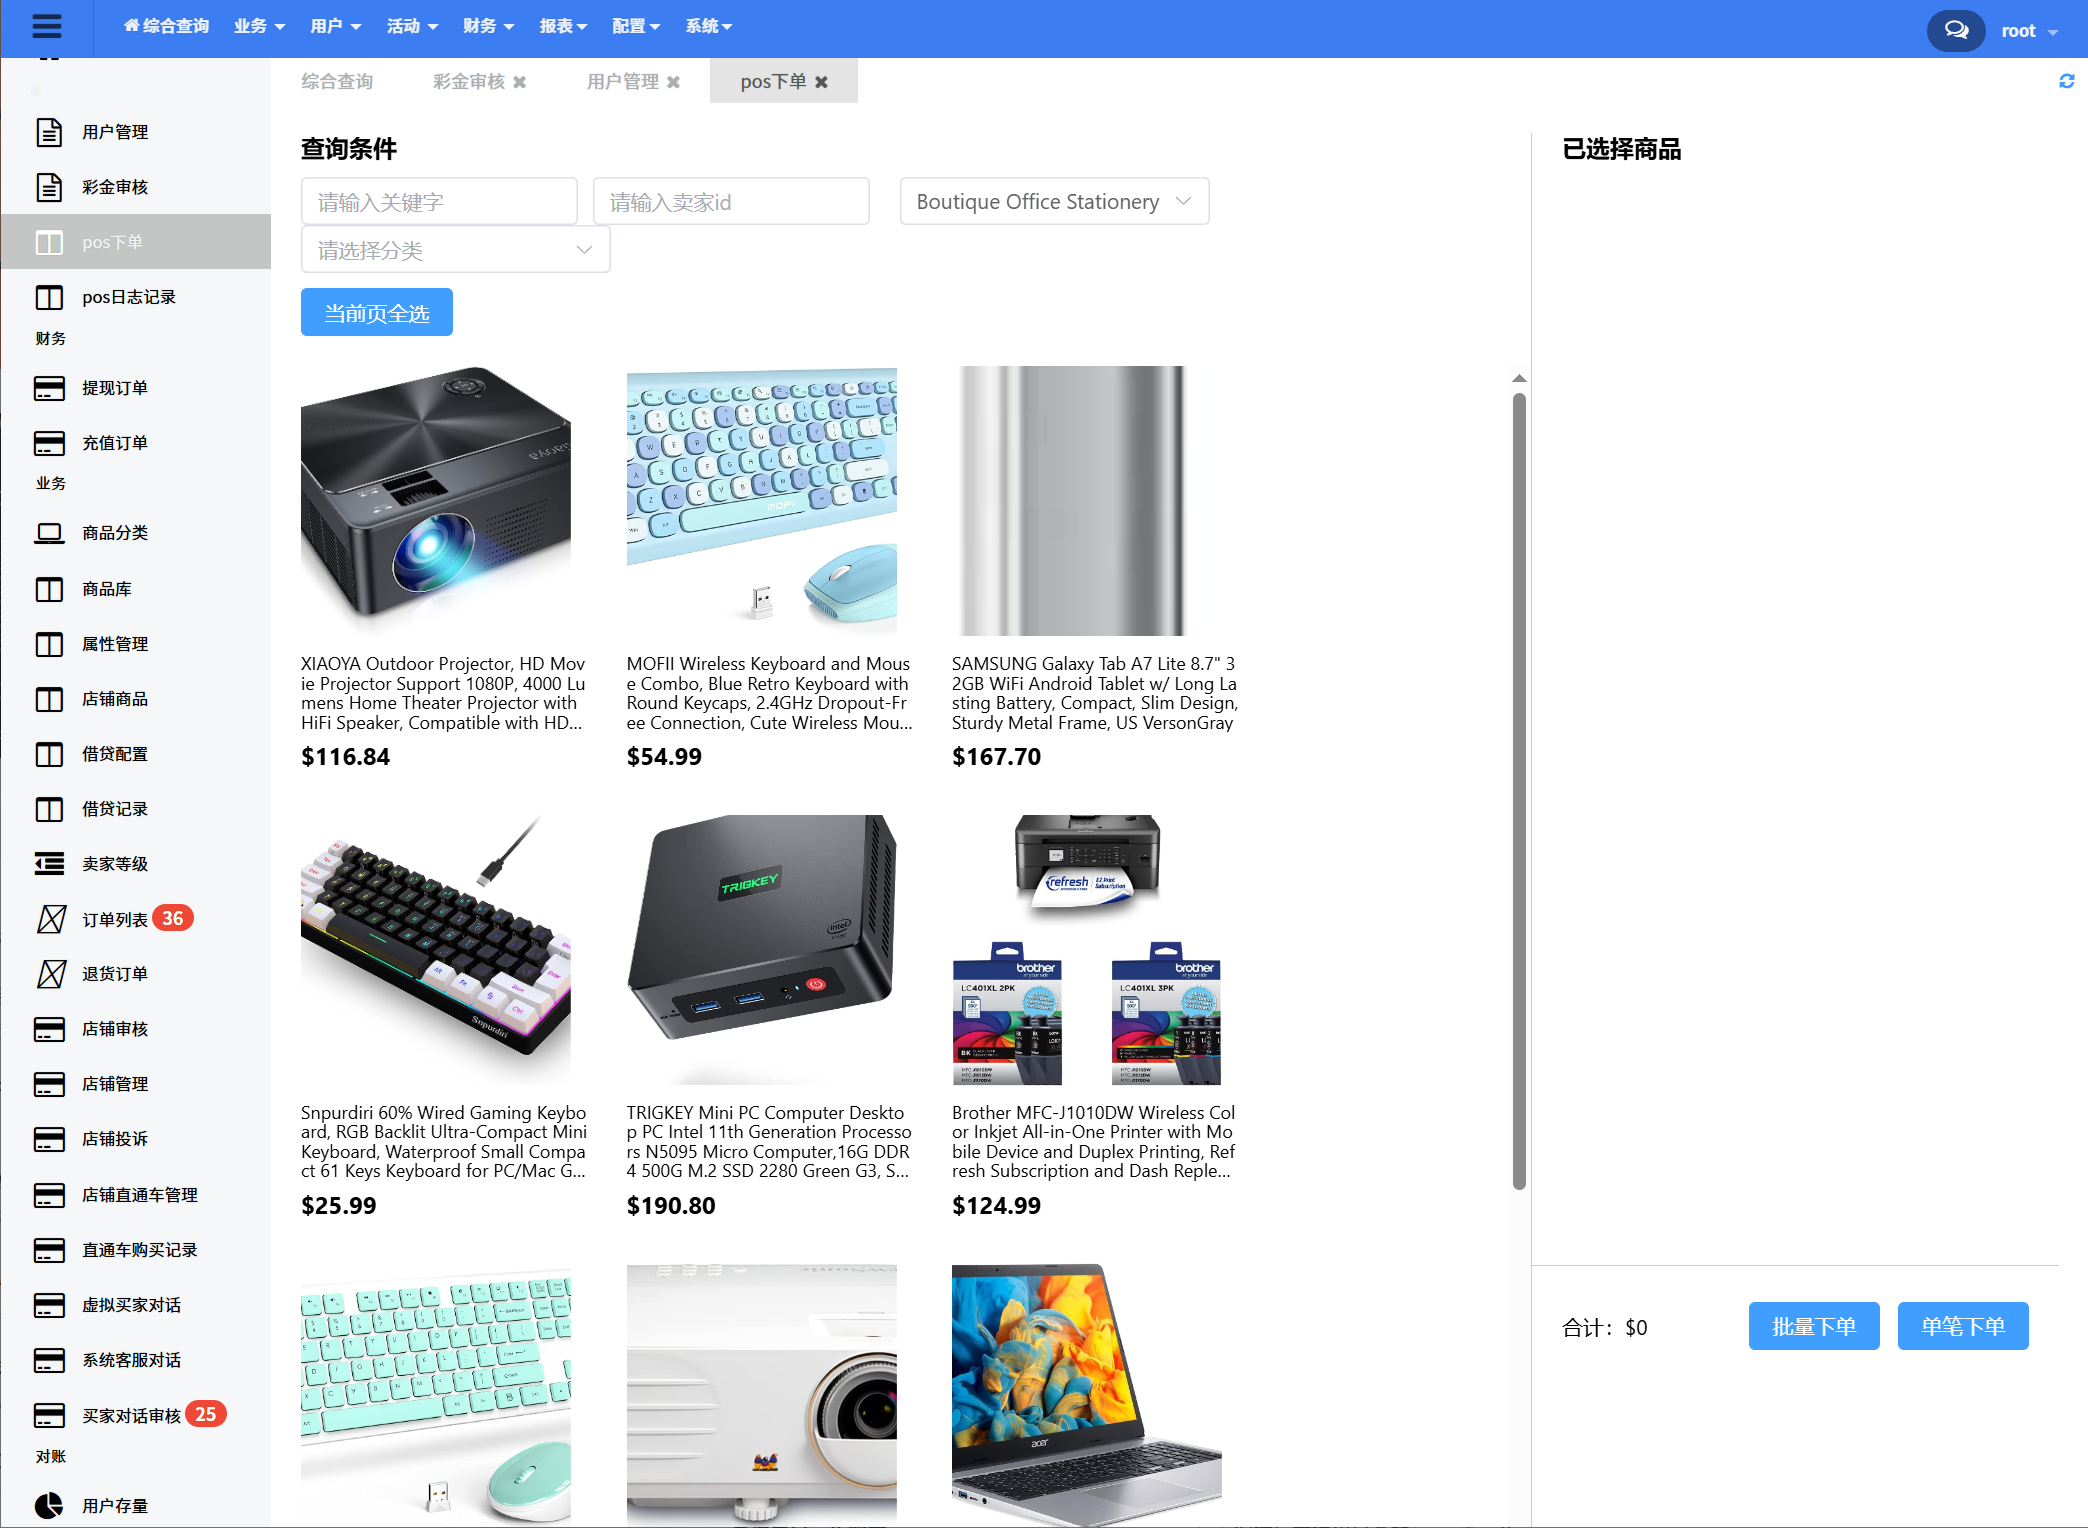Image resolution: width=2088 pixels, height=1528 pixels.
Task: Close the pos下单 tab
Action: pos(821,82)
